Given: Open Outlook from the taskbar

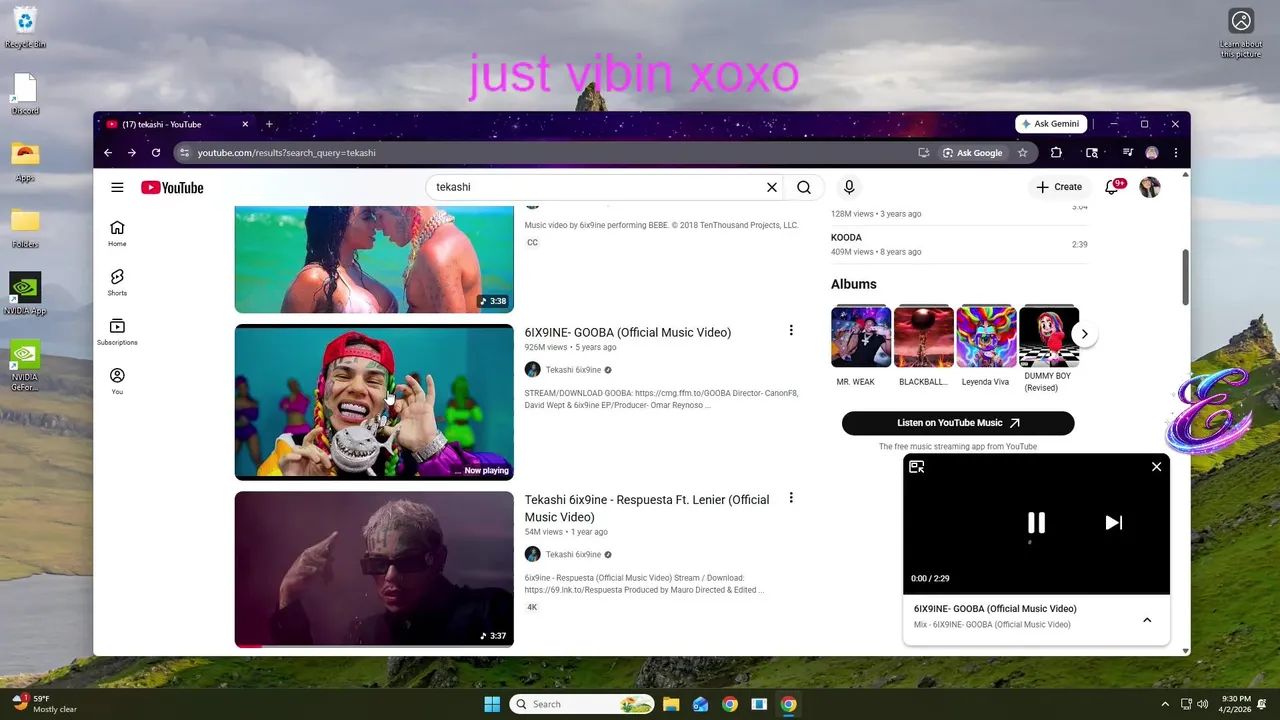Looking at the screenshot, I should coord(700,704).
